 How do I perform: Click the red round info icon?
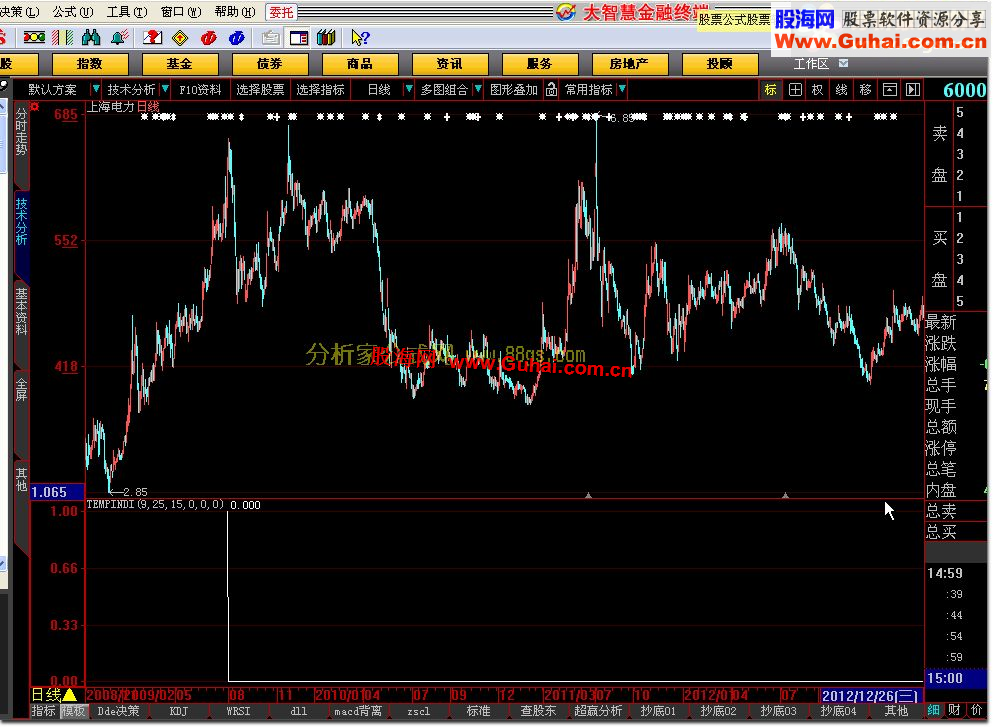[208, 38]
